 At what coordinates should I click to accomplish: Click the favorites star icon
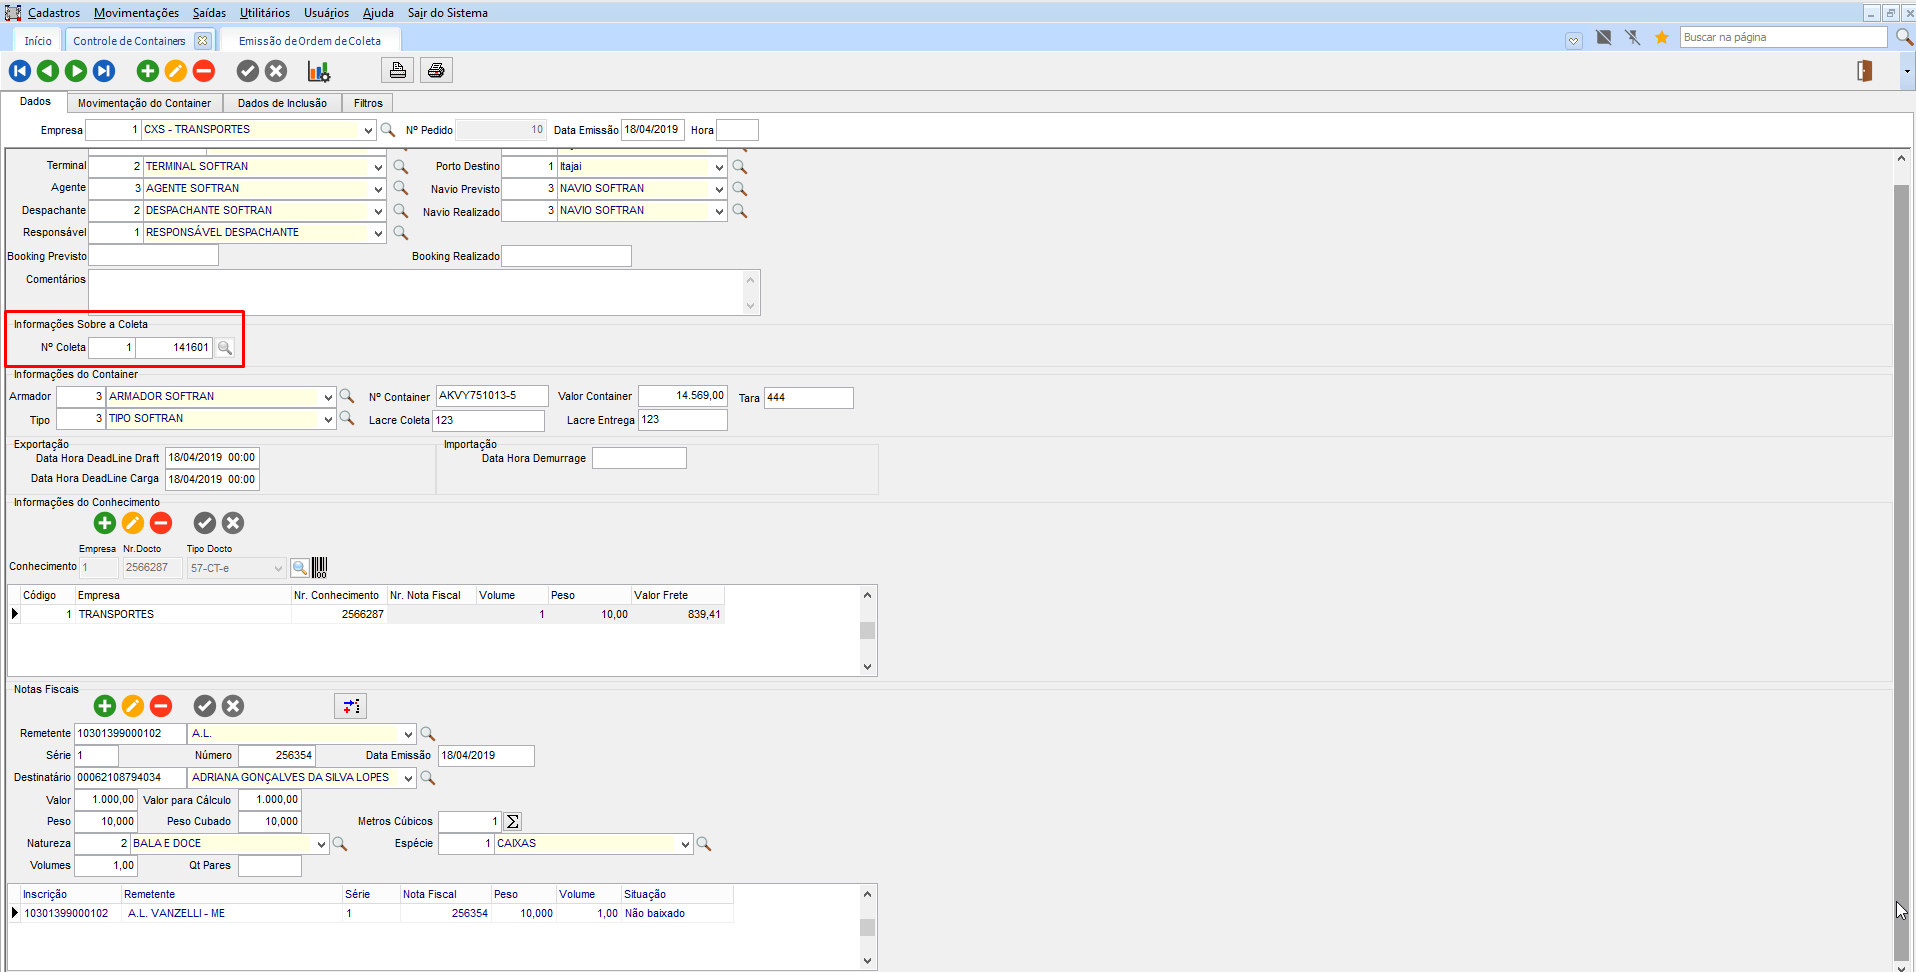1662,38
